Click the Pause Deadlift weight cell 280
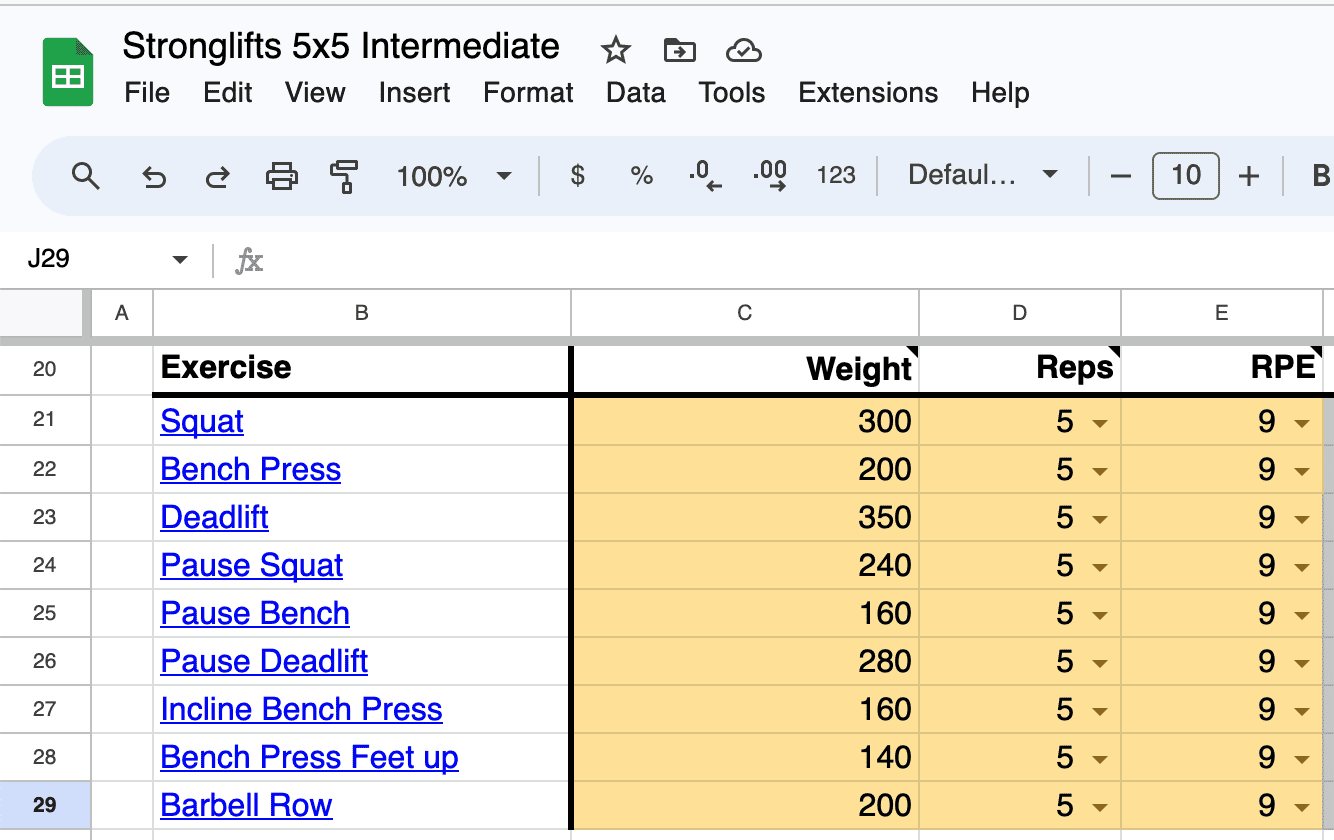The width and height of the screenshot is (1334, 840). (x=745, y=662)
